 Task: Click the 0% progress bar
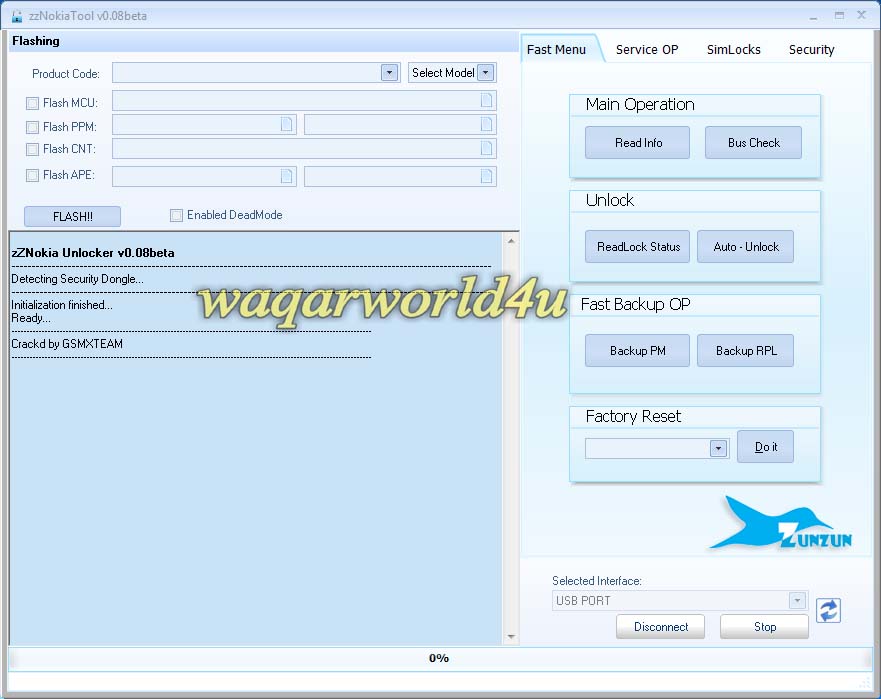pyautogui.click(x=438, y=659)
